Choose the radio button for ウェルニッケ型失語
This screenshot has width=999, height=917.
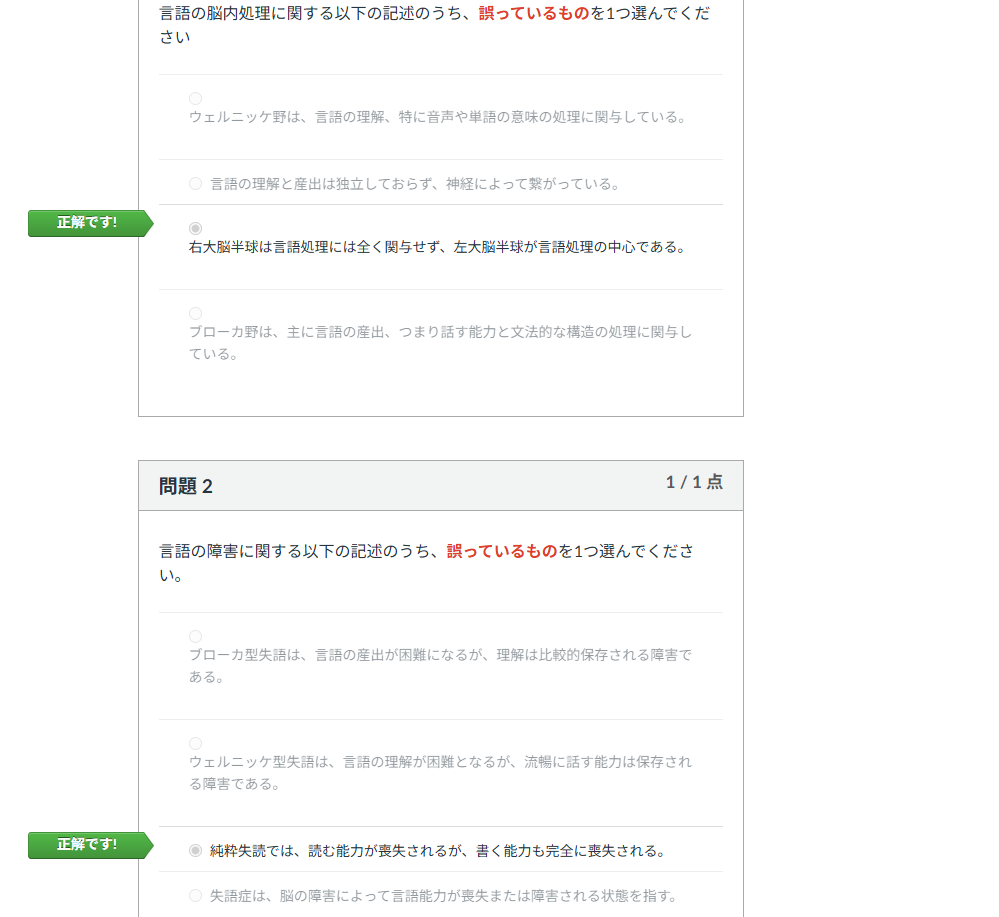coord(195,743)
